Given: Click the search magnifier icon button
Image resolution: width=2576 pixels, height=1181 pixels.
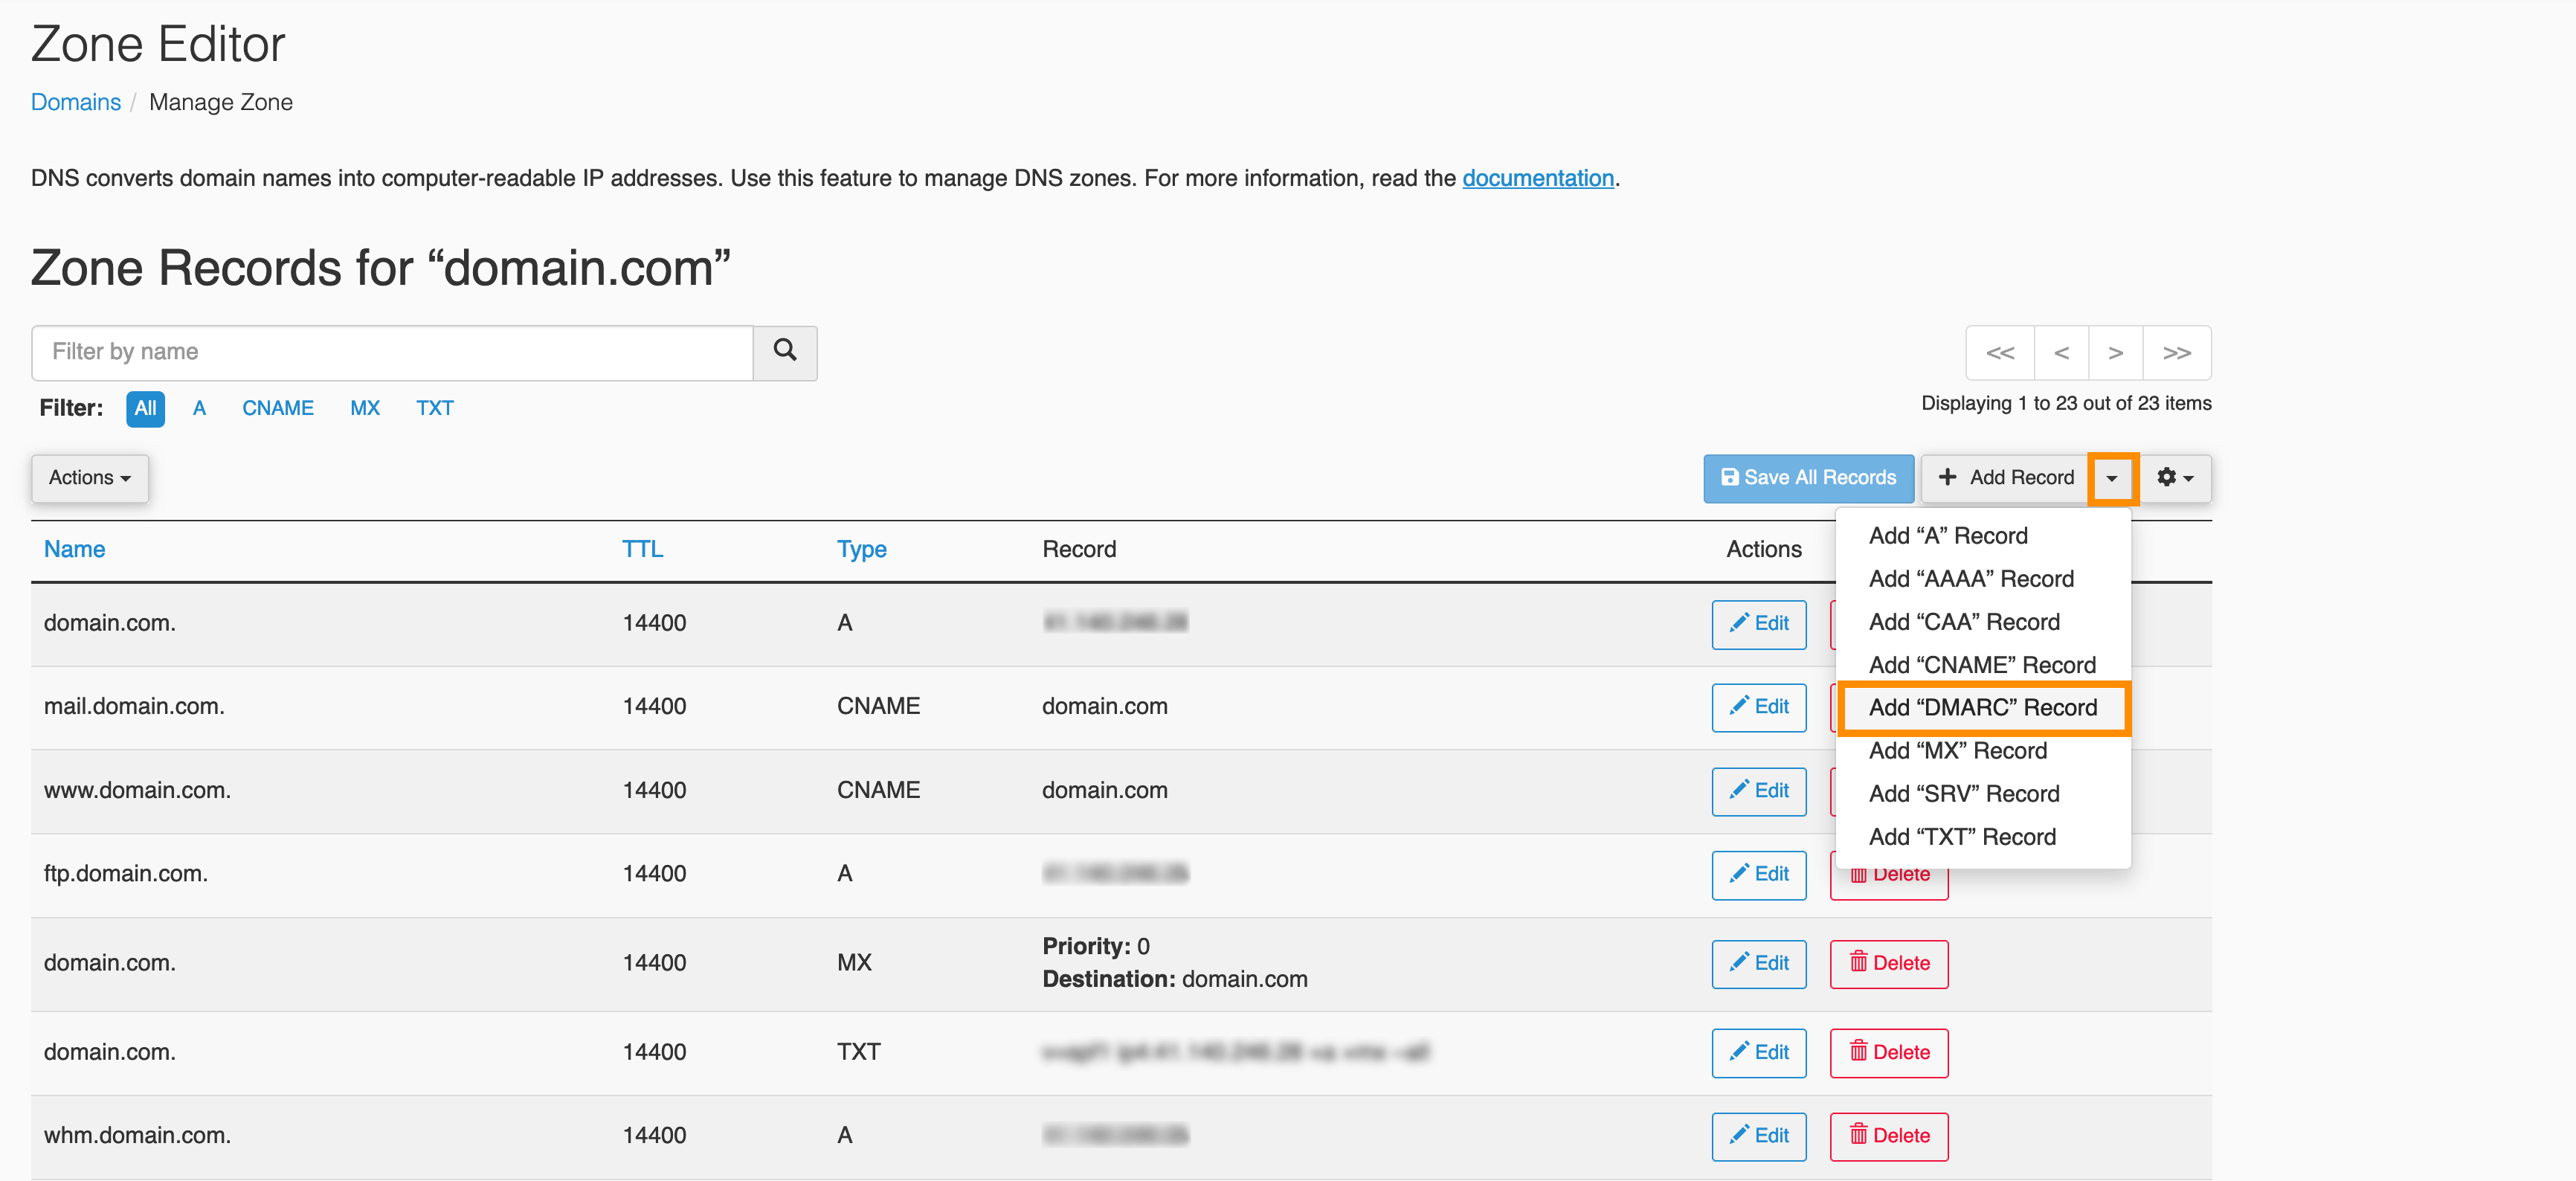Looking at the screenshot, I should (784, 351).
